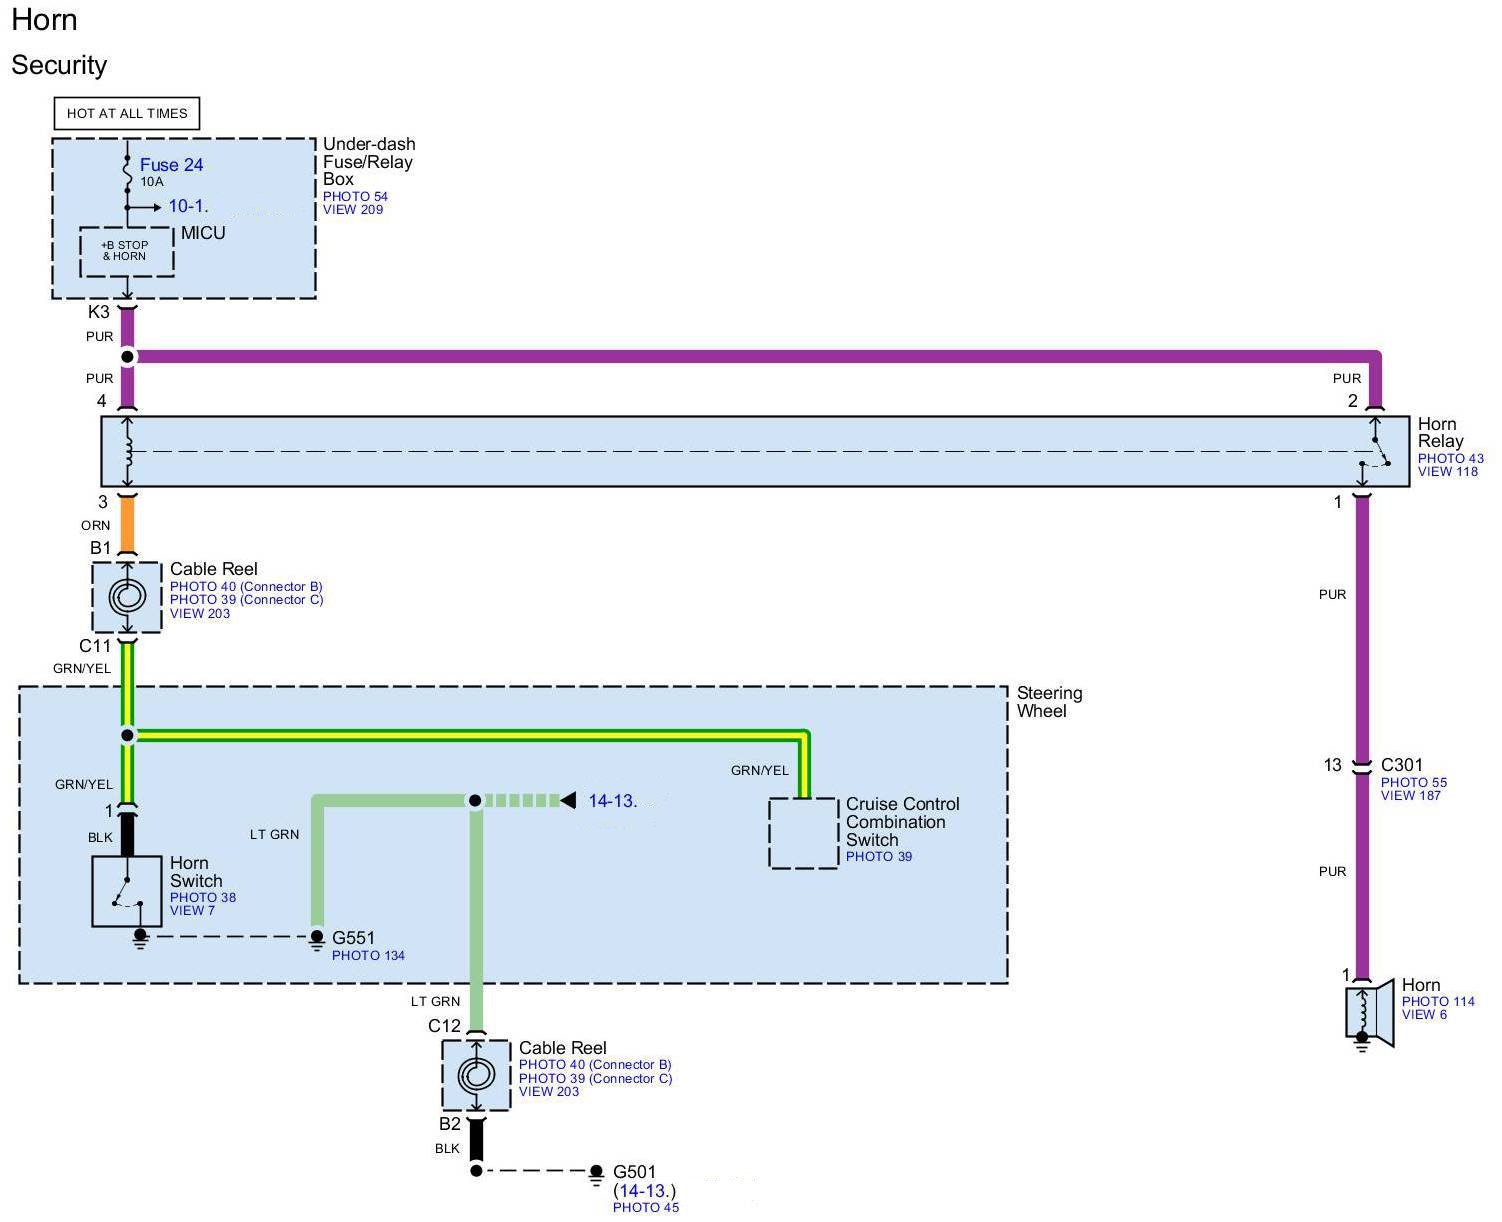Image resolution: width=1502 pixels, height=1222 pixels.
Task: Click the Horn speaker symbol
Action: (1368, 1013)
